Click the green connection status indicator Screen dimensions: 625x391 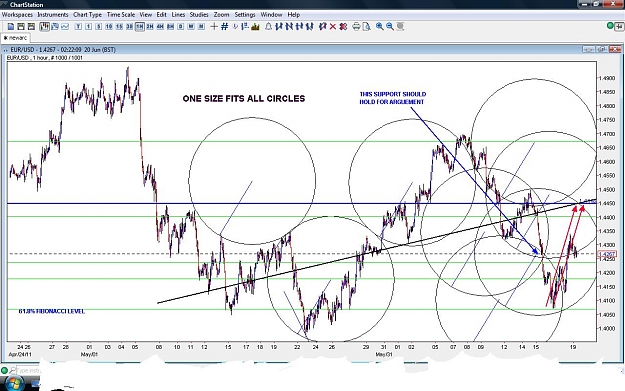pyautogui.click(x=610, y=26)
